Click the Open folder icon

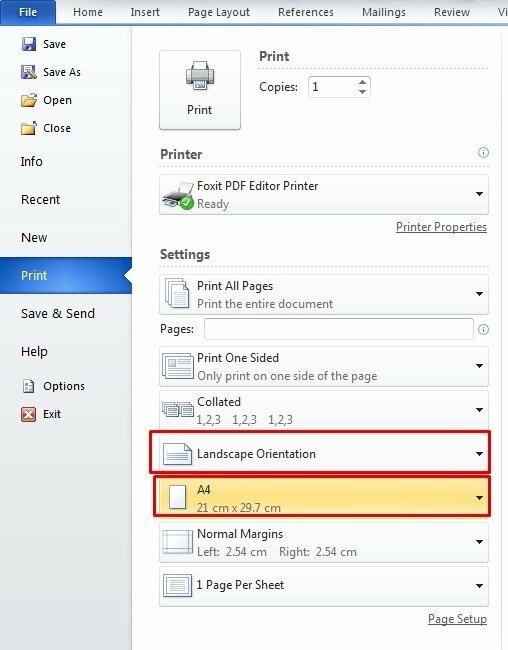tap(29, 100)
